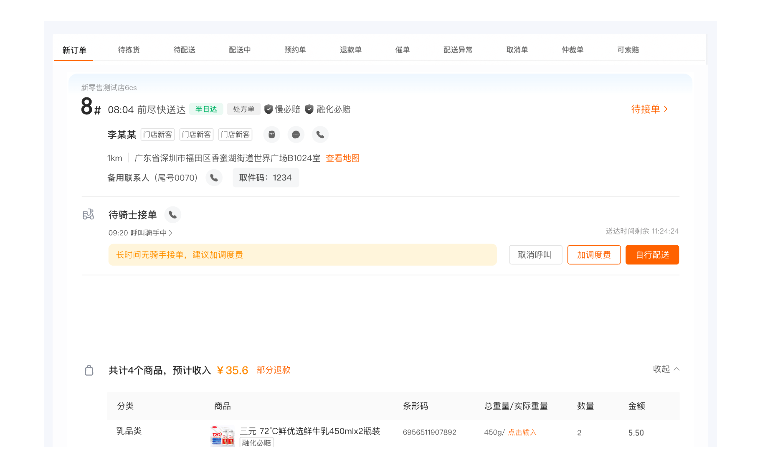Viewport: 760px width, 468px height.
Task: Call the backup contact 备用联系人 phone icon
Action: pyautogui.click(x=214, y=178)
